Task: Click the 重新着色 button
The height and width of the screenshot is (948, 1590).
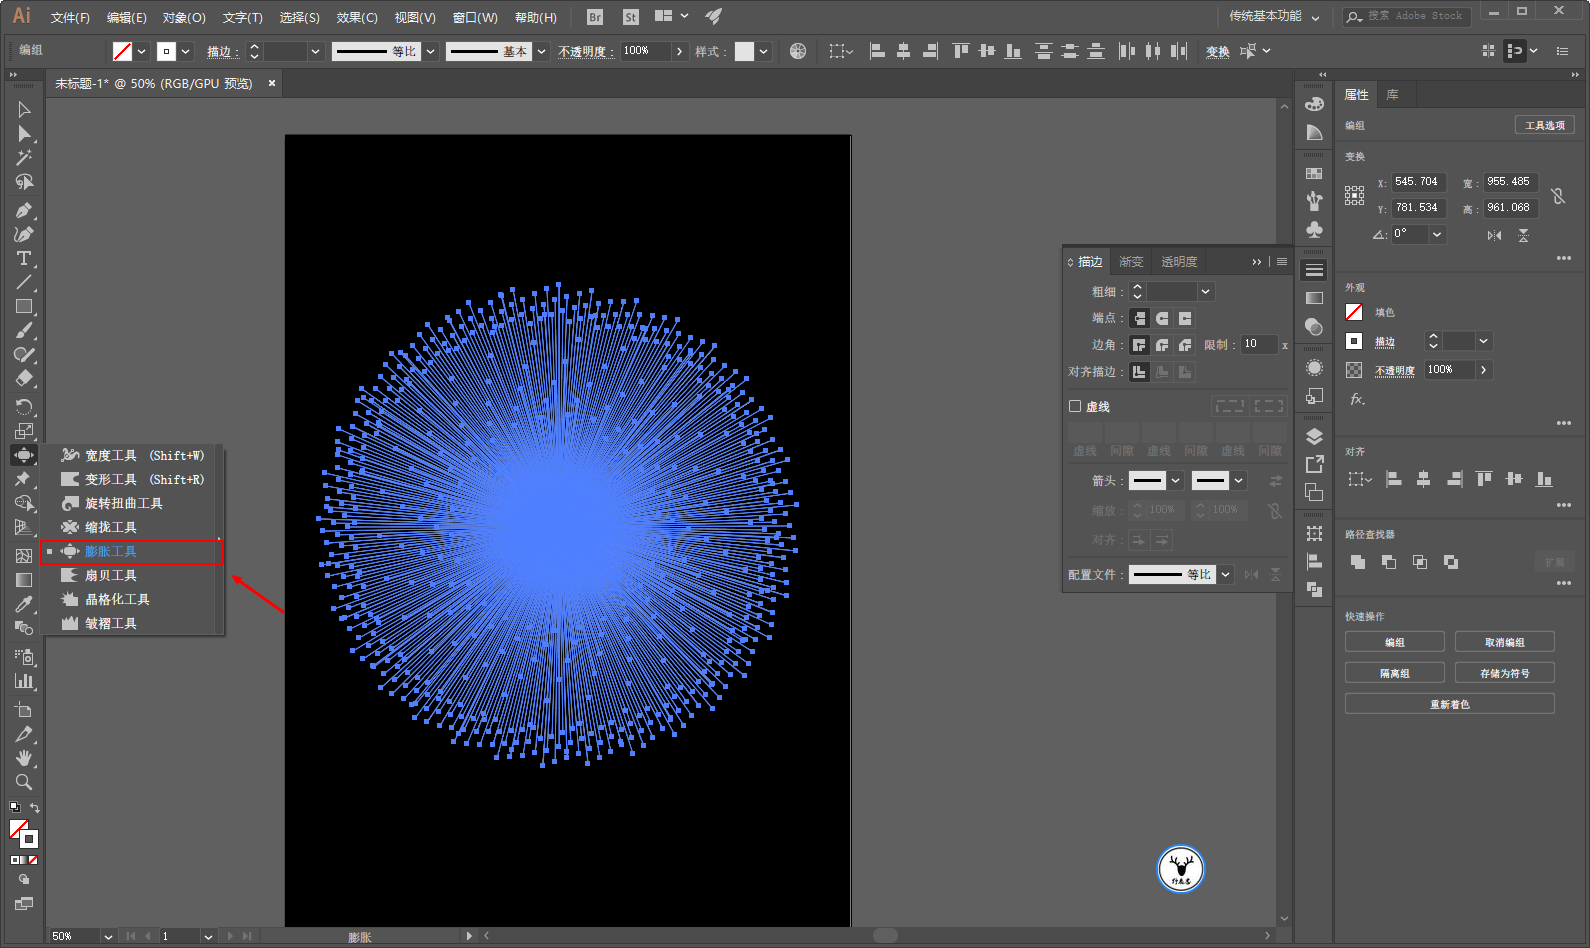Action: (x=1450, y=704)
